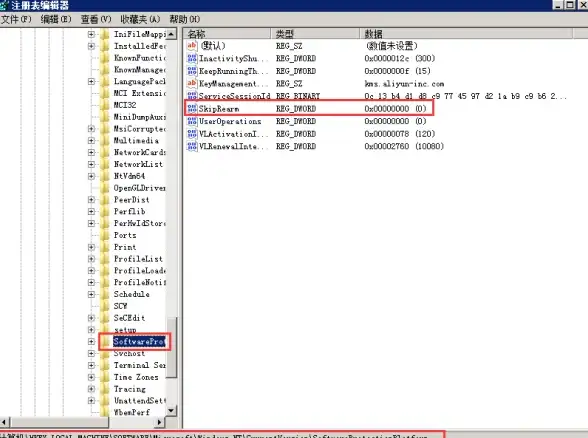This screenshot has height=438, width=588.
Task: Click the tree pane scroll-down arrow
Action: (x=171, y=410)
